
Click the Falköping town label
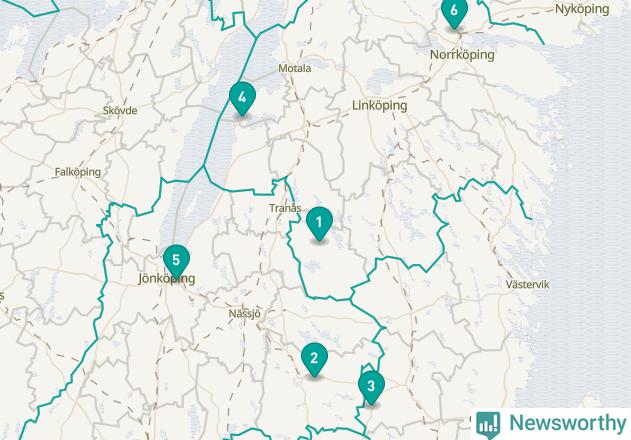click(x=78, y=172)
